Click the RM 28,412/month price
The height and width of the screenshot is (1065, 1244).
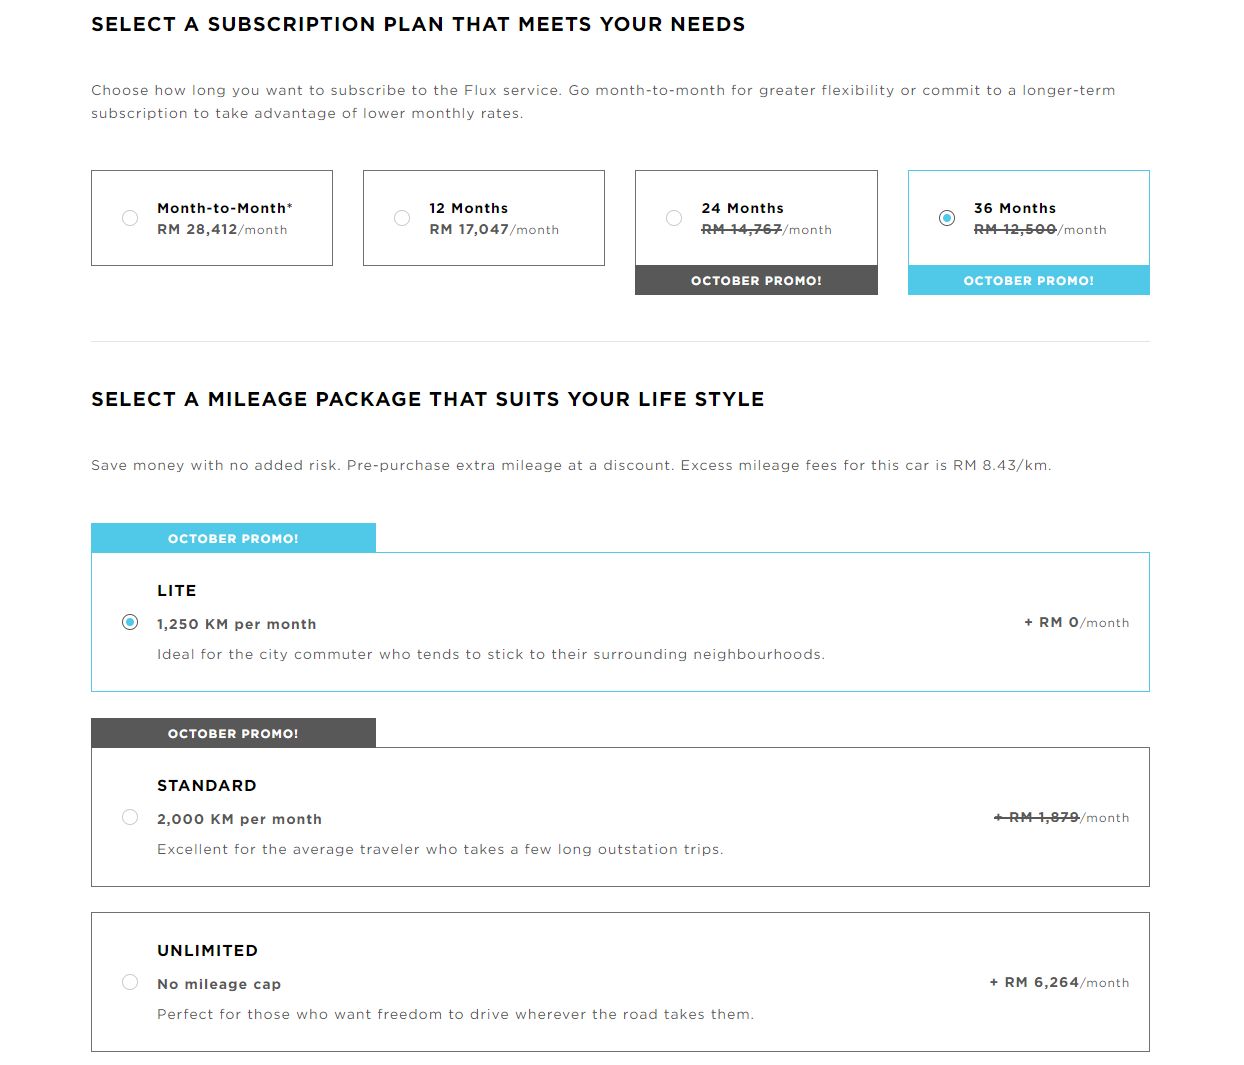[222, 230]
